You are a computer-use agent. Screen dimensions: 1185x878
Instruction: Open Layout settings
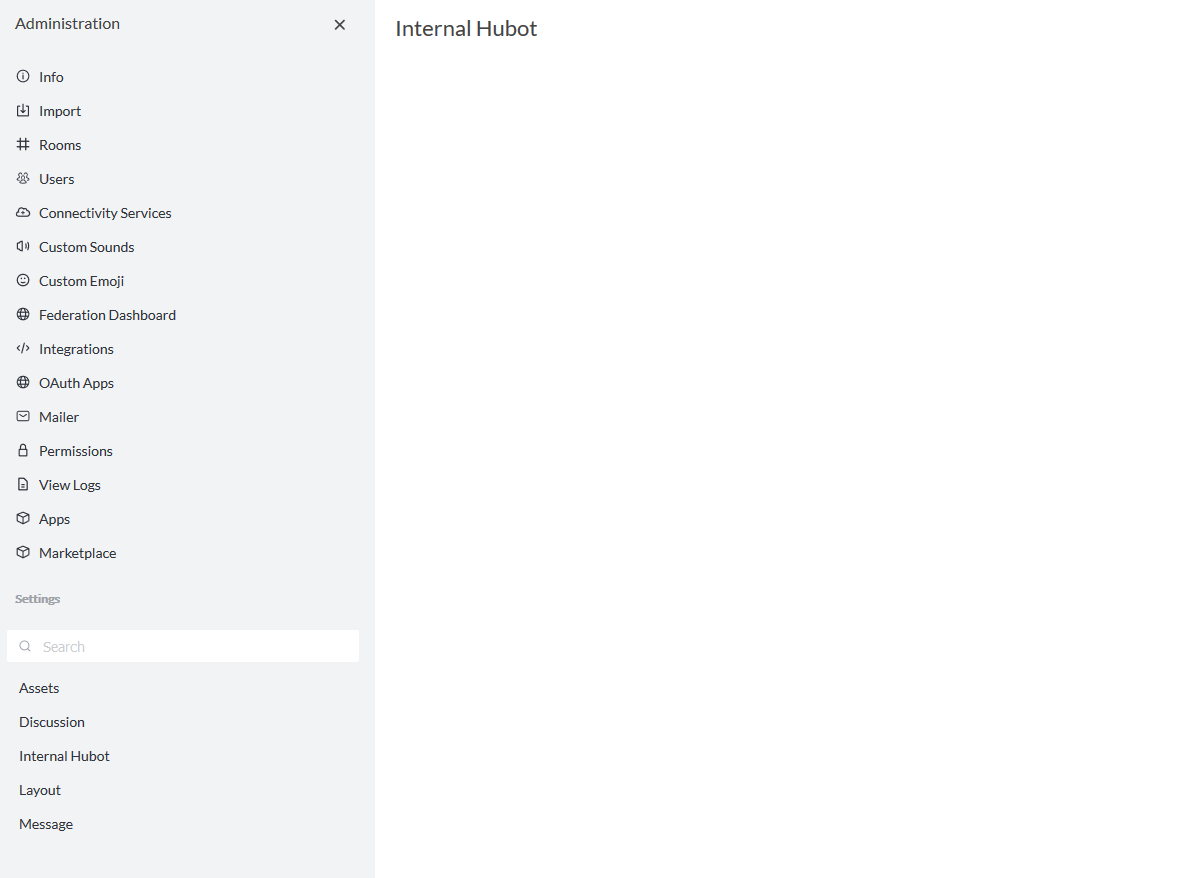(39, 789)
